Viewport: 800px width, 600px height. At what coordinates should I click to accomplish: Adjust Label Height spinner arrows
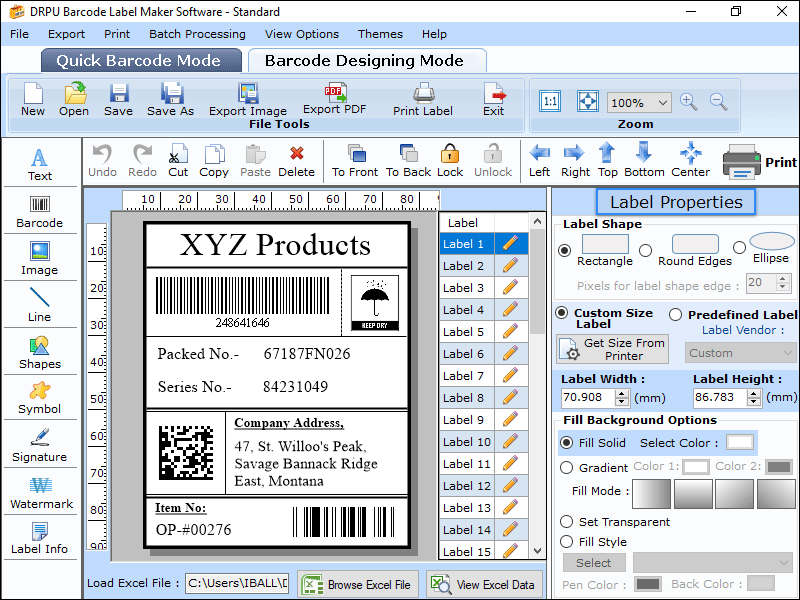(x=754, y=397)
